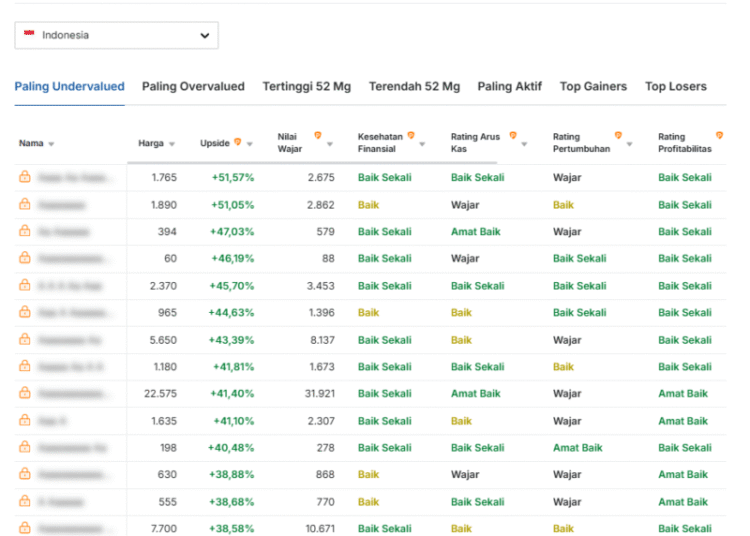Click upside value +38,88%
This screenshot has height=536, width=750.
(232, 475)
